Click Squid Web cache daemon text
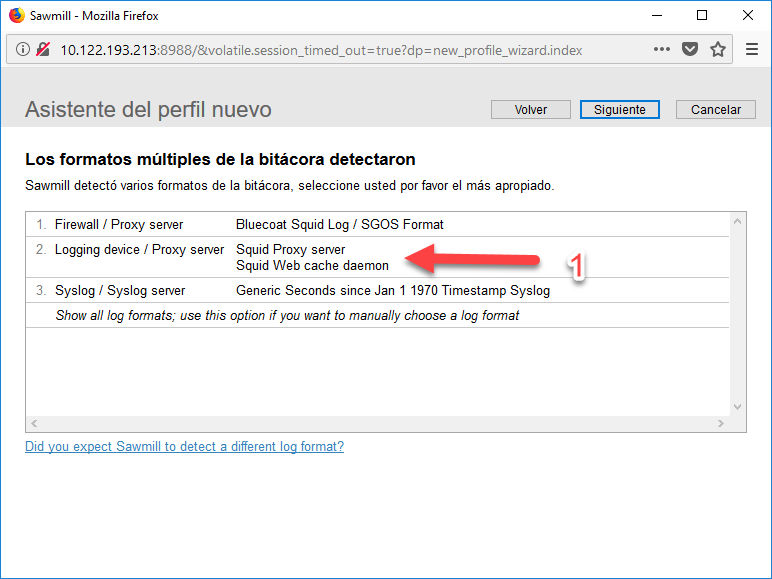The width and height of the screenshot is (772, 579). (x=312, y=266)
